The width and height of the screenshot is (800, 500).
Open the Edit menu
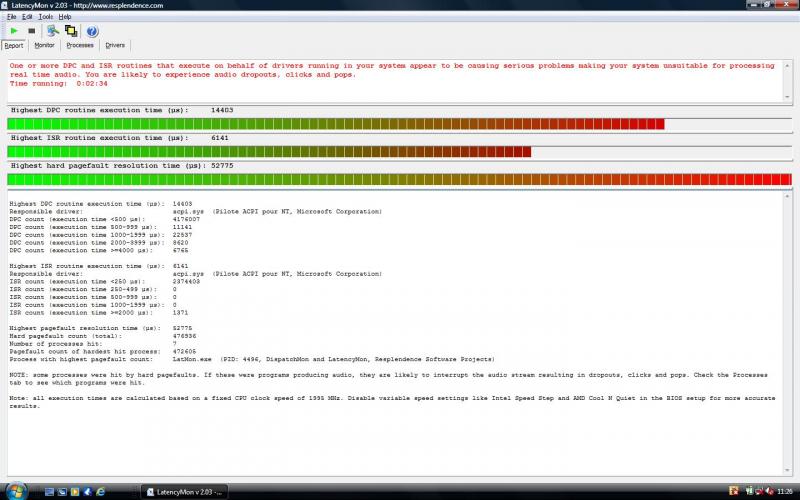click(x=27, y=17)
